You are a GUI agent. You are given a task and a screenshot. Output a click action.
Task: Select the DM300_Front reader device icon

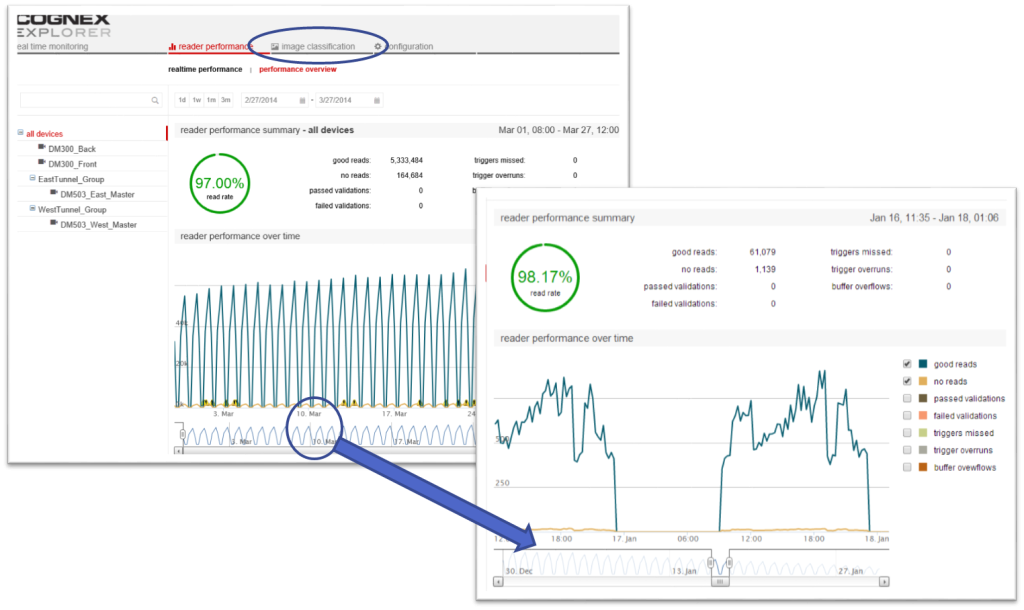click(42, 163)
